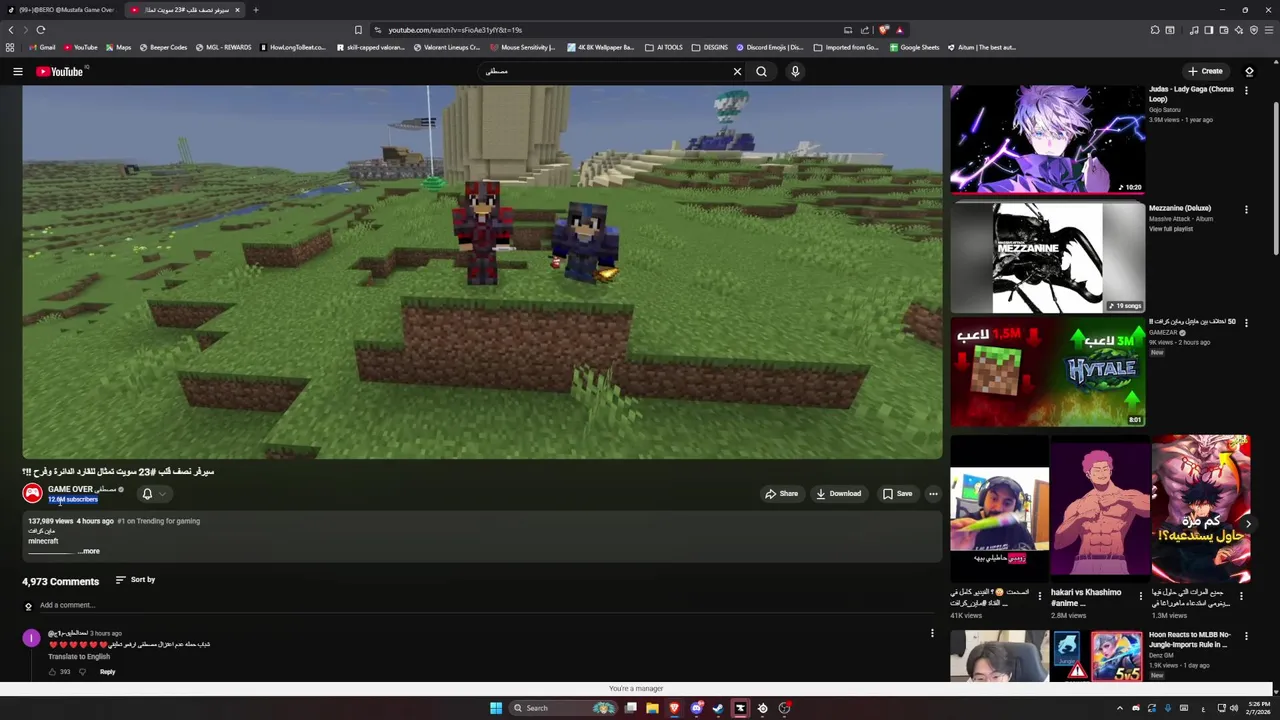The height and width of the screenshot is (720, 1280).
Task: Open hakari vs Khashimo short
Action: tap(1100, 511)
